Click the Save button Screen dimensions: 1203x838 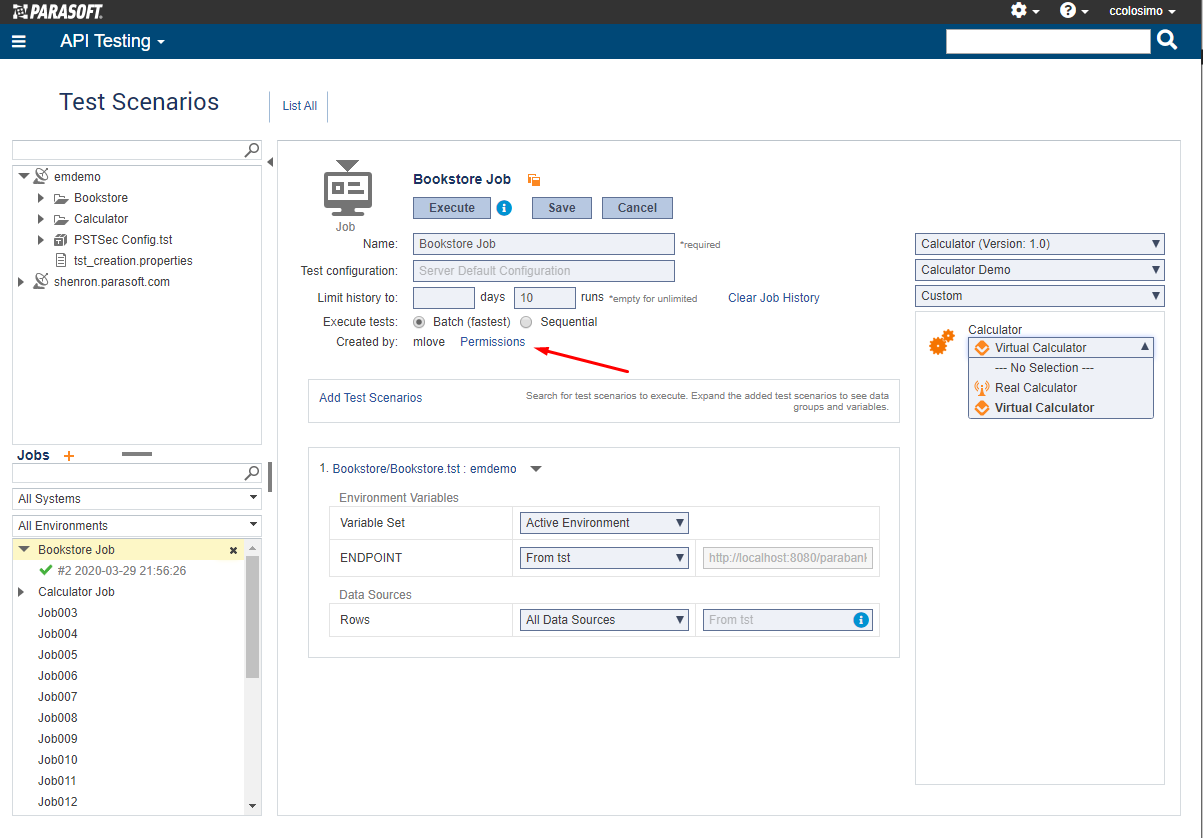pos(562,208)
